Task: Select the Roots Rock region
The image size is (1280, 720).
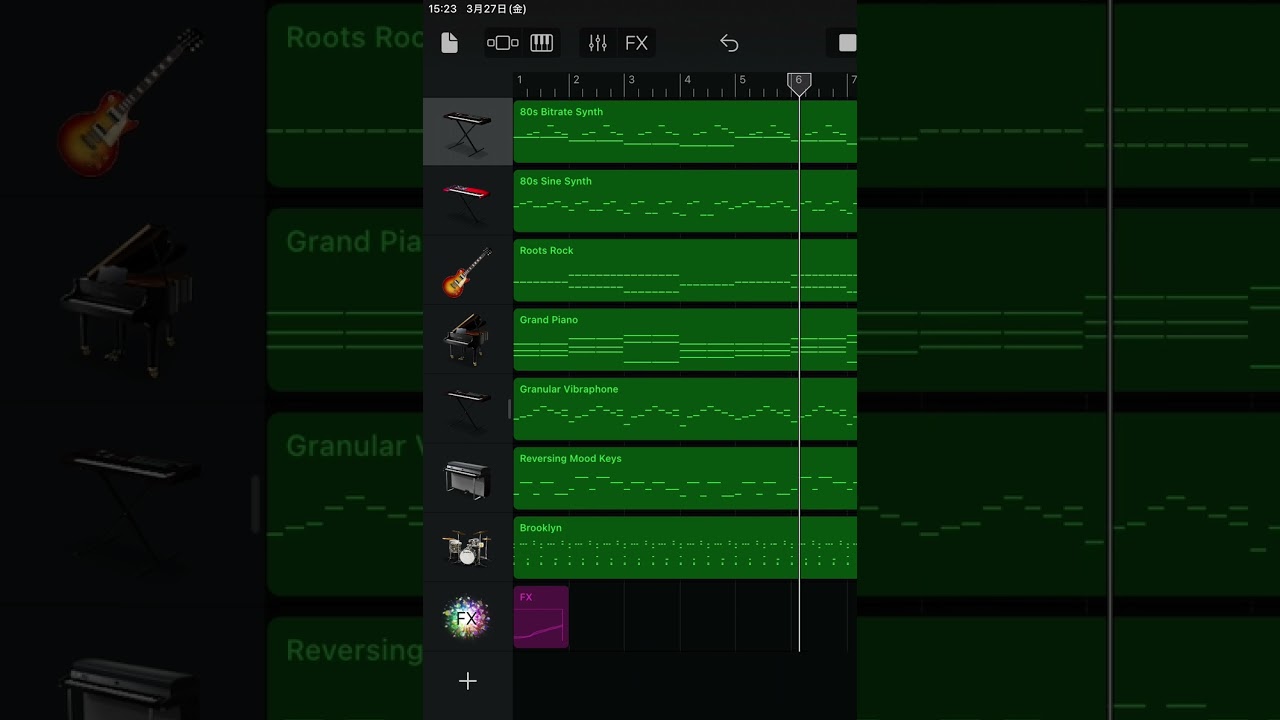Action: [x=685, y=270]
